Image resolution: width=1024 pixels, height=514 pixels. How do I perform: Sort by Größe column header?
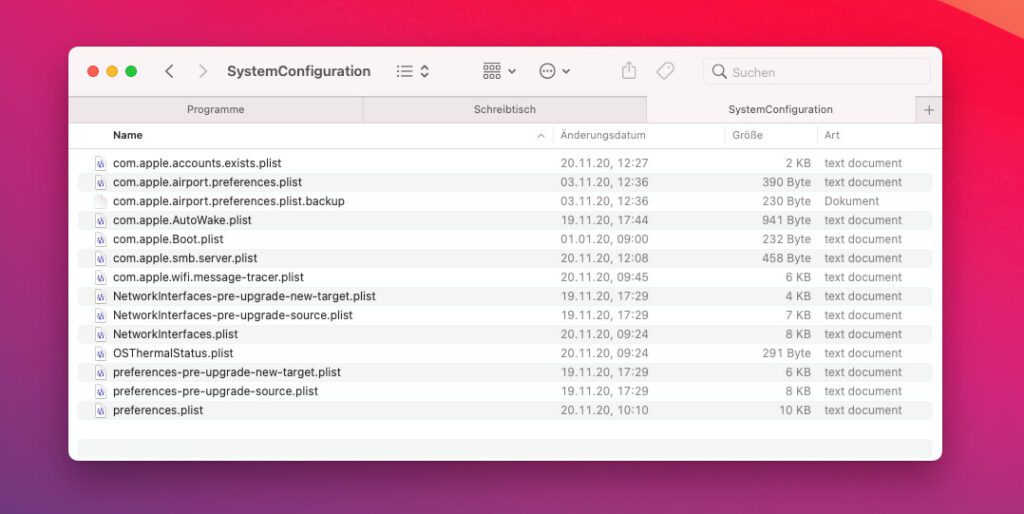click(747, 135)
